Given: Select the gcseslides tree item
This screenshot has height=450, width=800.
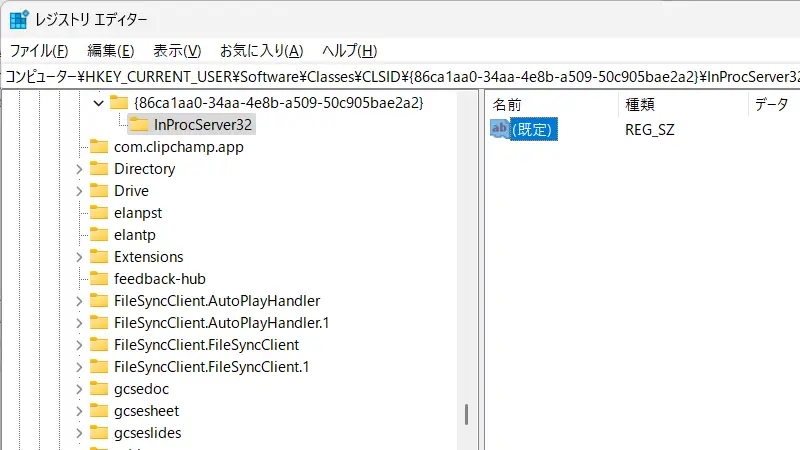Looking at the screenshot, I should [147, 433].
